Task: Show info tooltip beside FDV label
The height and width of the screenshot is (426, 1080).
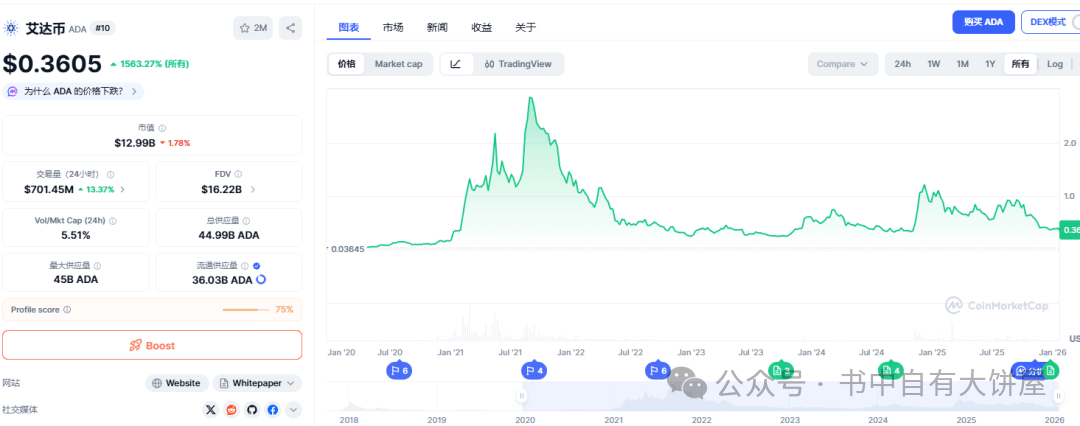Action: [238, 174]
